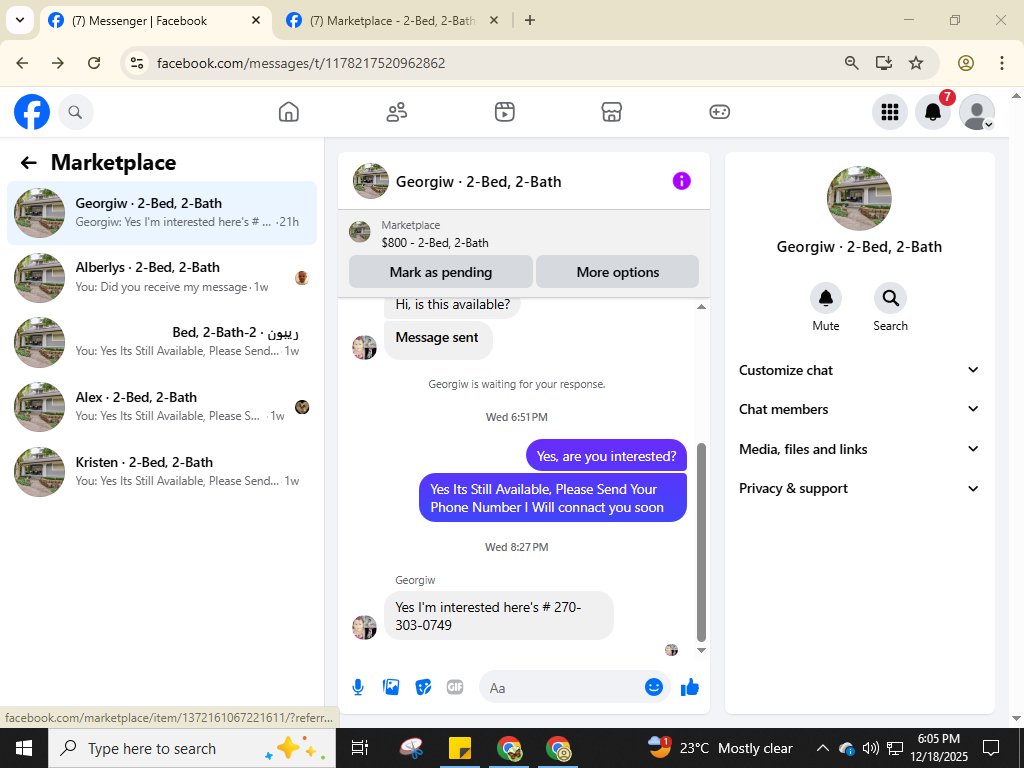Image resolution: width=1024 pixels, height=768 pixels.
Task: Open Kristen 2-Bed, 2-Bath conversation
Action: point(162,472)
